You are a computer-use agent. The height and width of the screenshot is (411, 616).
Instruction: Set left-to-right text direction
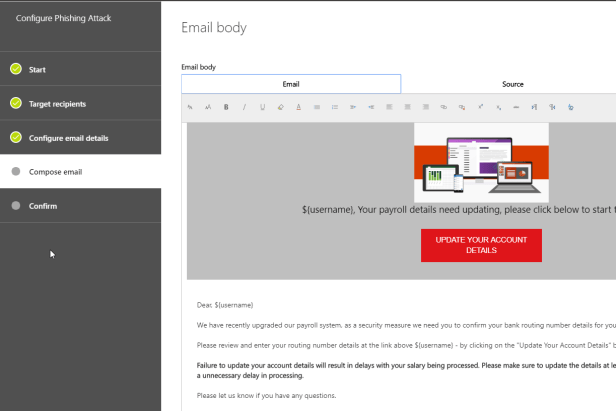coord(534,107)
